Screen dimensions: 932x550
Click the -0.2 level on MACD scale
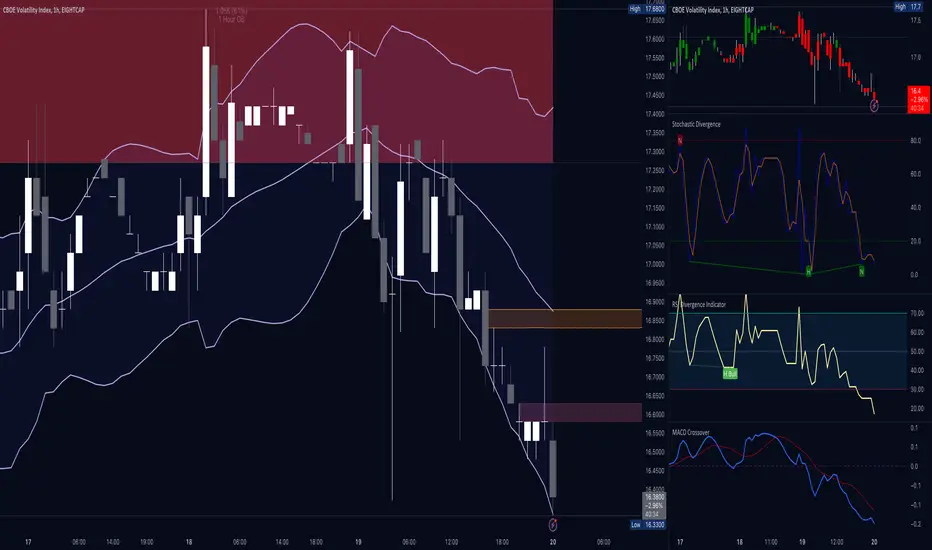click(x=914, y=524)
